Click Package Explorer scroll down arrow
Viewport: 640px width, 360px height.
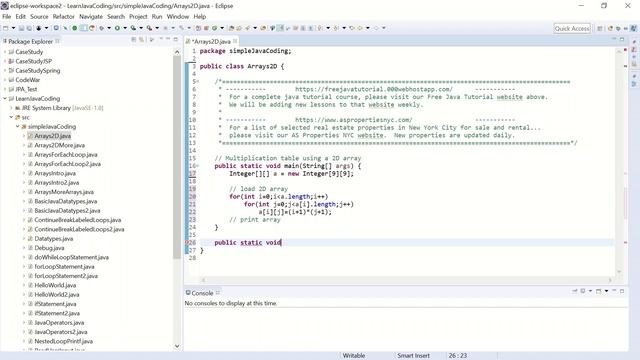tap(177, 346)
